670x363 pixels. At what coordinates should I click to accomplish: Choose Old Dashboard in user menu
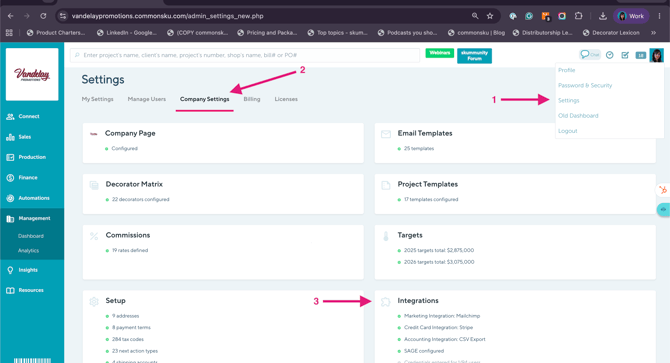coord(578,116)
